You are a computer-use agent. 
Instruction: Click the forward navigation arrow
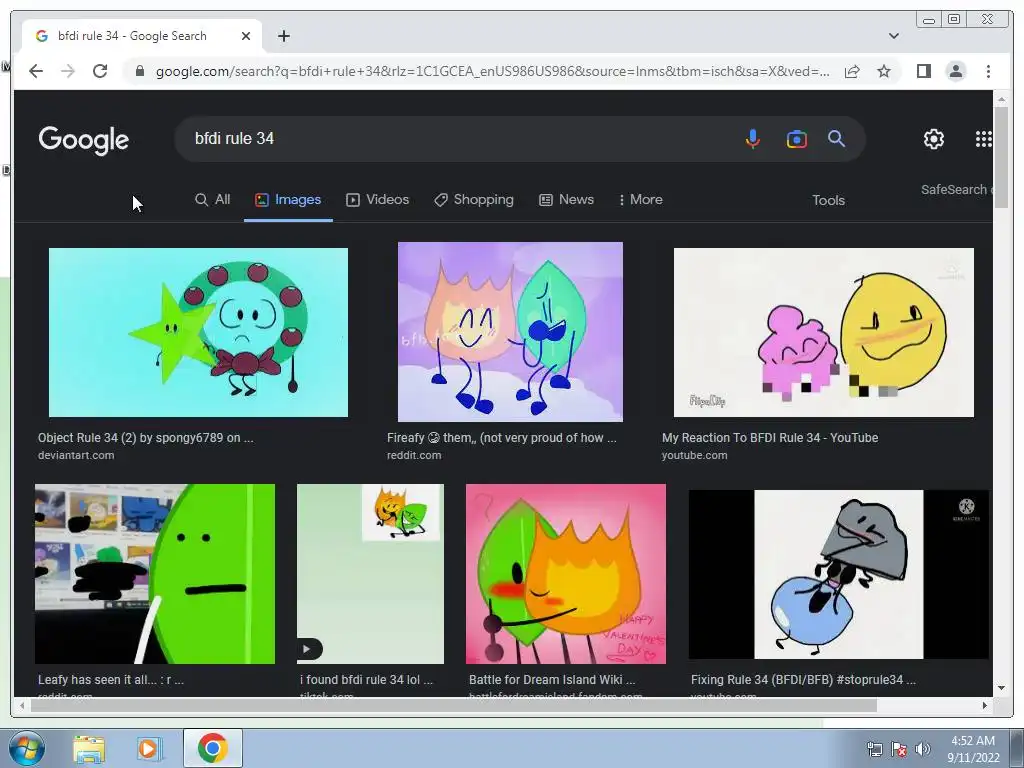(68, 71)
